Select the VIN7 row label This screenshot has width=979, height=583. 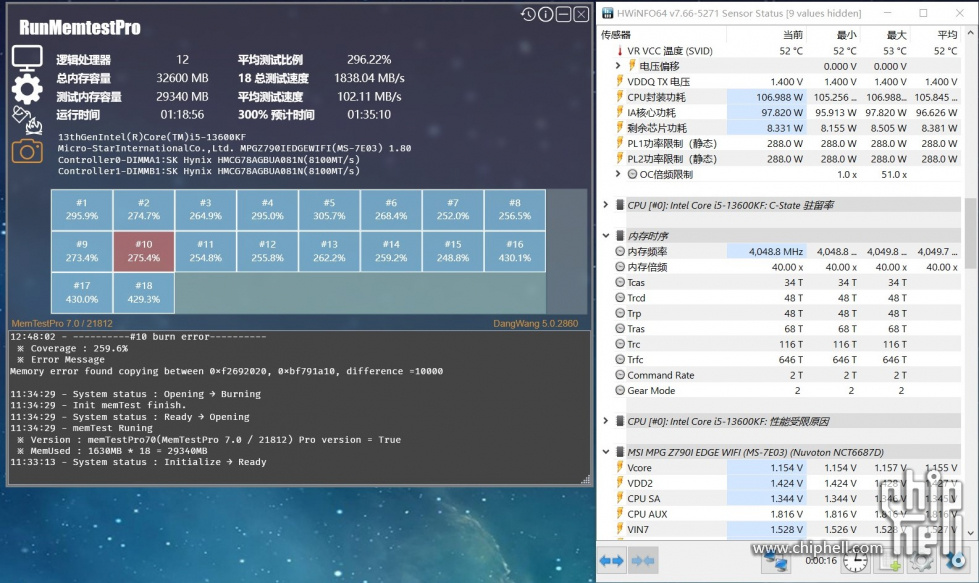click(638, 529)
